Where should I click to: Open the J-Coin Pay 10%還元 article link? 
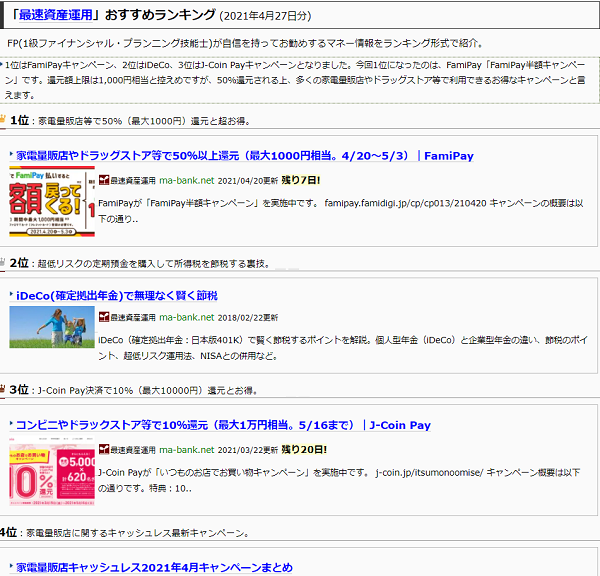coord(223,425)
